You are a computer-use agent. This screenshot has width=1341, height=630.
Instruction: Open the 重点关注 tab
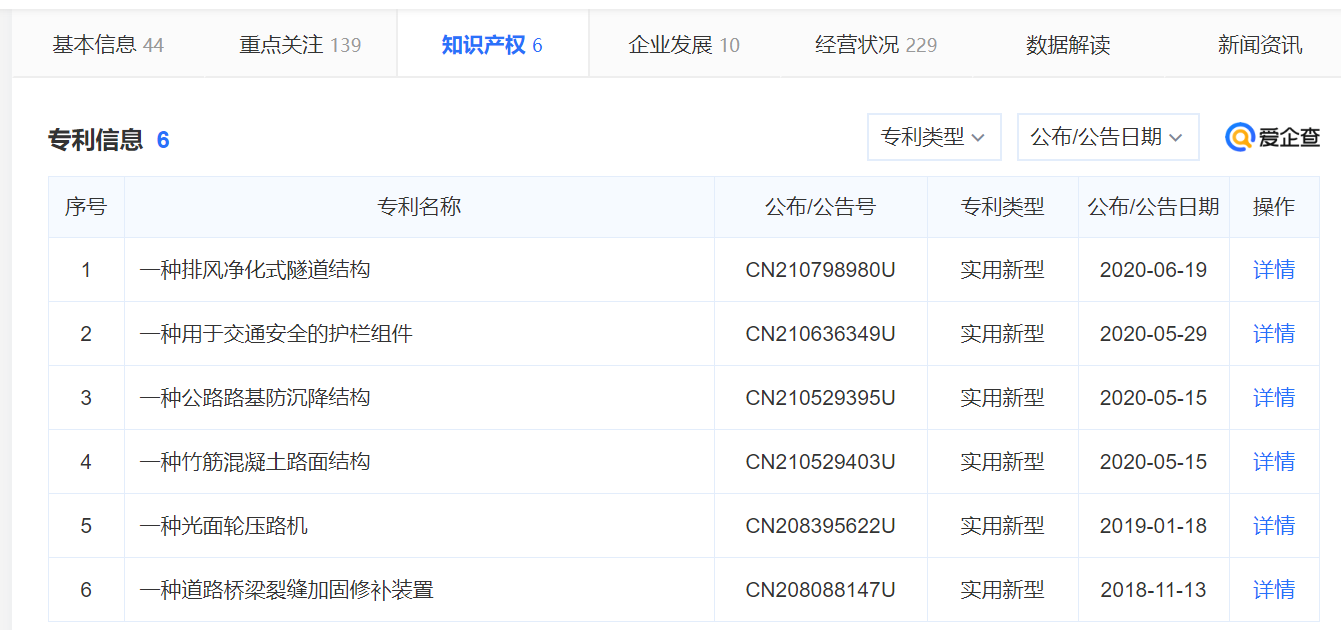300,45
